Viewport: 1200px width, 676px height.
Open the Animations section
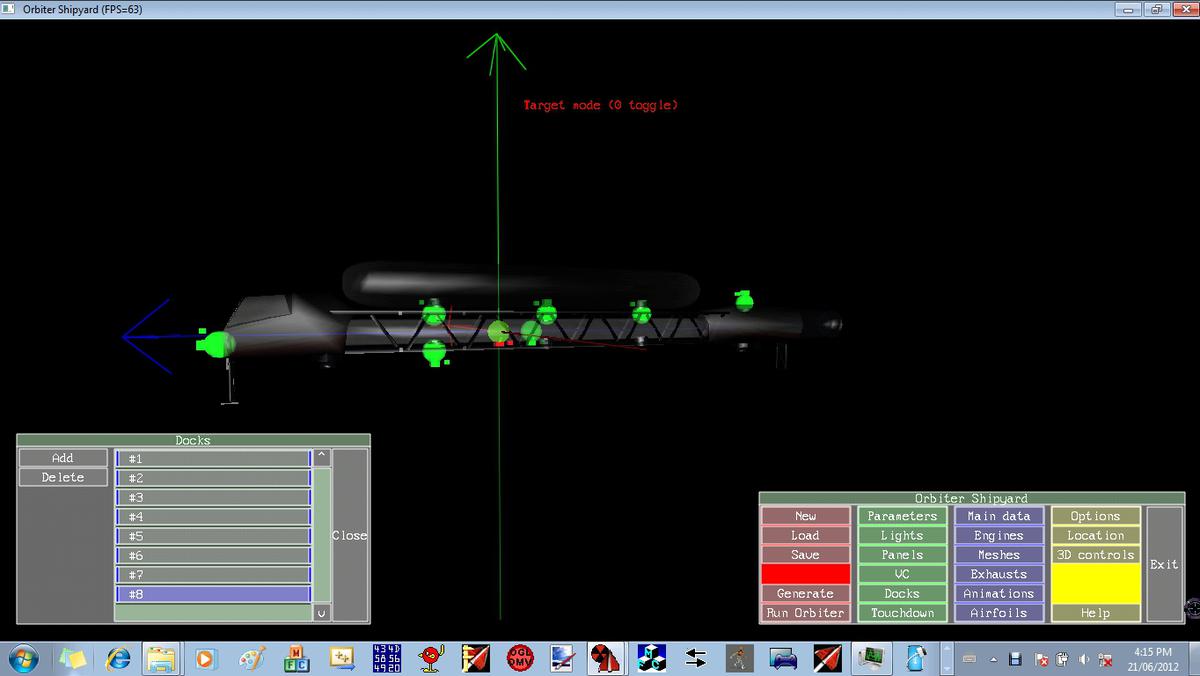999,594
